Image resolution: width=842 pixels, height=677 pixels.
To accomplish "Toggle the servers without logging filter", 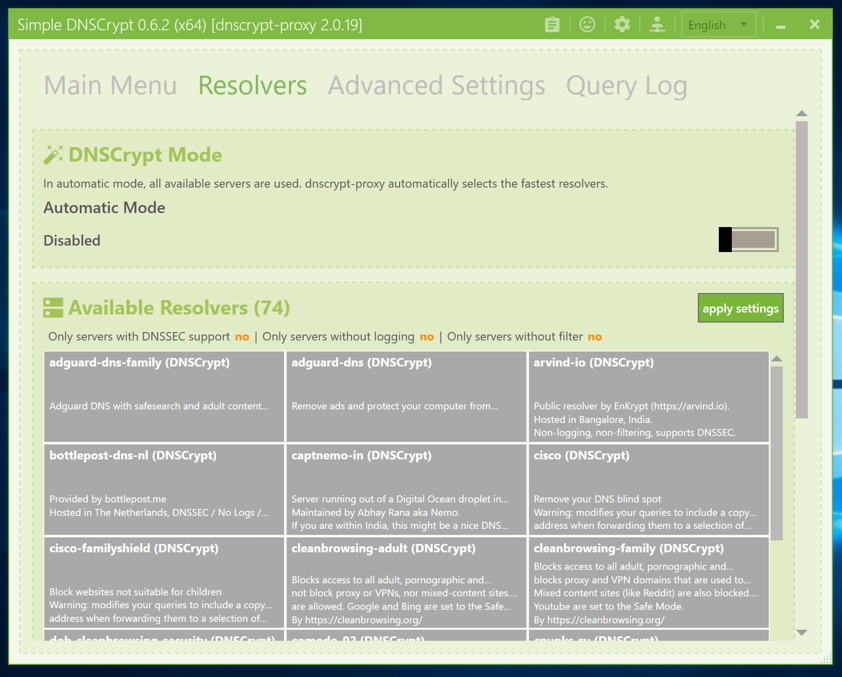I will point(427,337).
